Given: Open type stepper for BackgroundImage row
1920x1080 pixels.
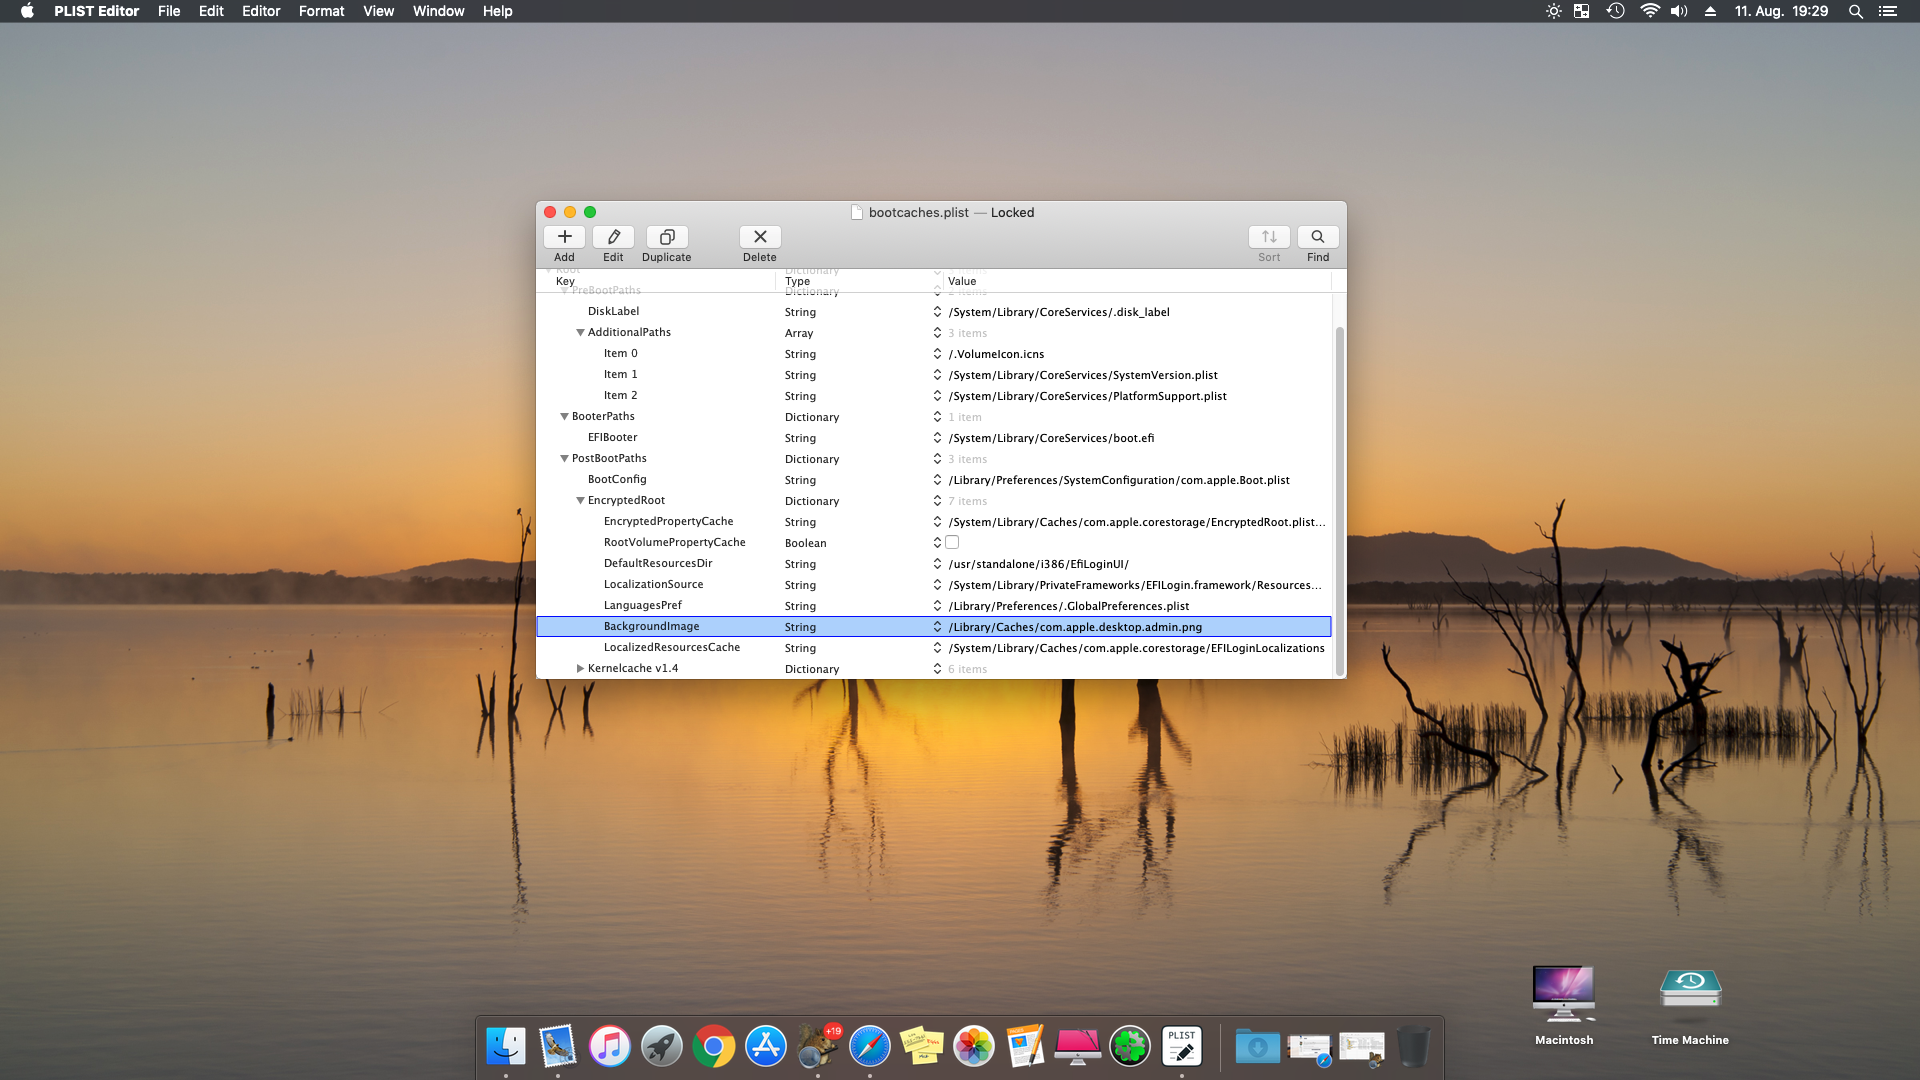Looking at the screenshot, I should tap(937, 627).
